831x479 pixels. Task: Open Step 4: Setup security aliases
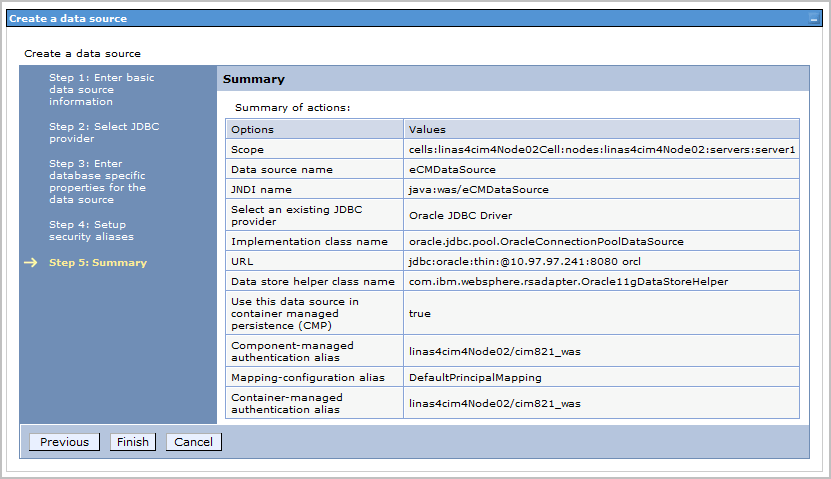point(91,230)
